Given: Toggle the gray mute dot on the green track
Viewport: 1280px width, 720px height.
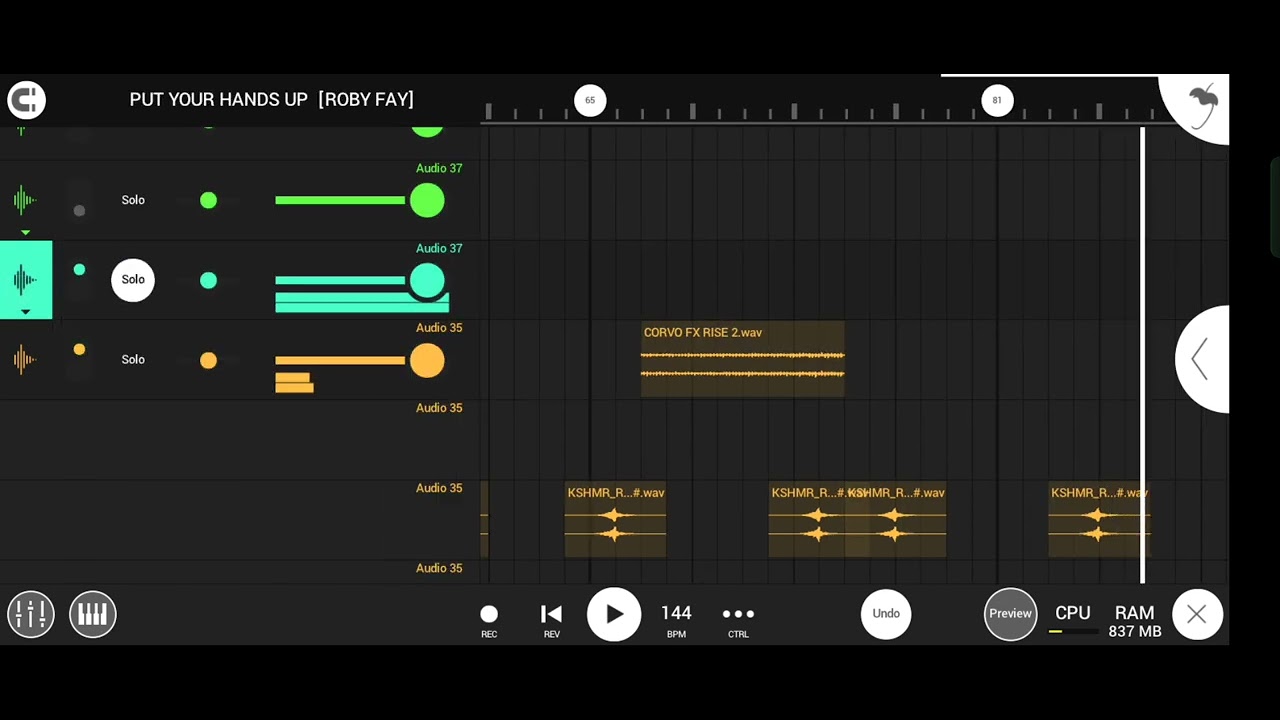Looking at the screenshot, I should [79, 210].
